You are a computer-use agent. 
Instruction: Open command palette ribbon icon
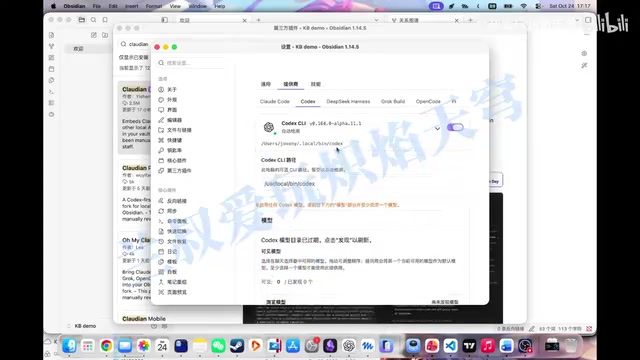pyautogui.click(x=51, y=92)
